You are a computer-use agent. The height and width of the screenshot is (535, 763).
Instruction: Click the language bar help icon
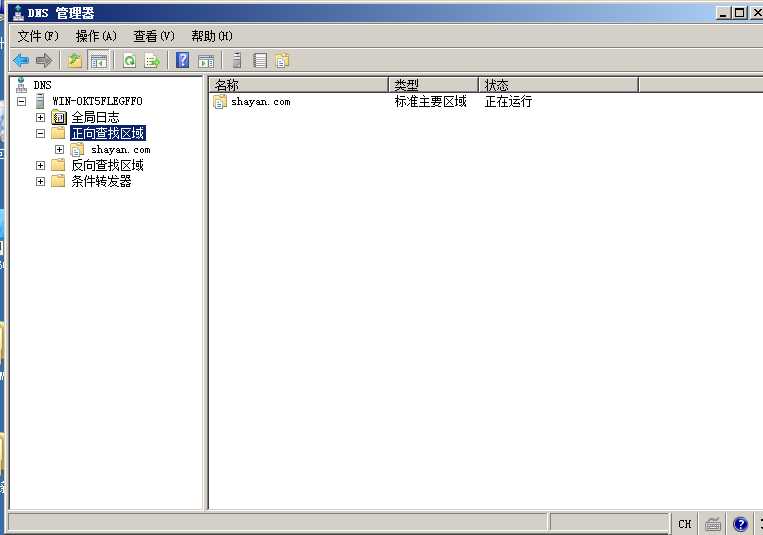[x=740, y=524]
